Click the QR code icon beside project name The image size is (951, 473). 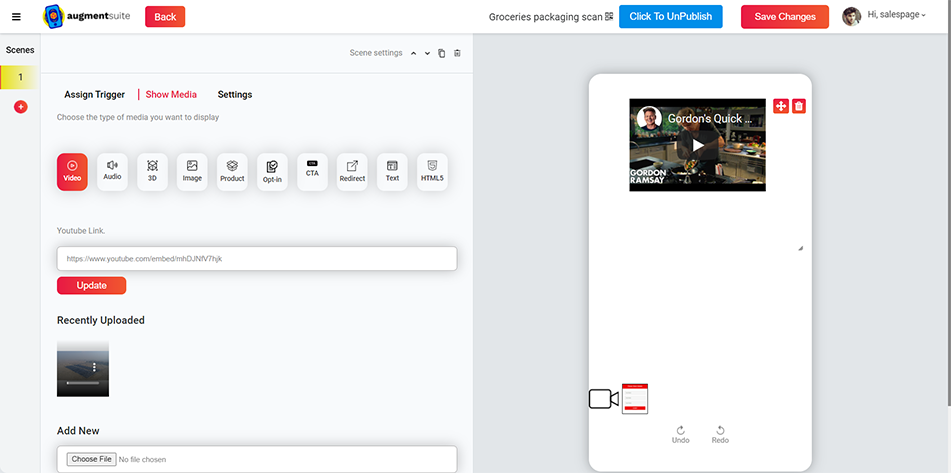tap(609, 16)
